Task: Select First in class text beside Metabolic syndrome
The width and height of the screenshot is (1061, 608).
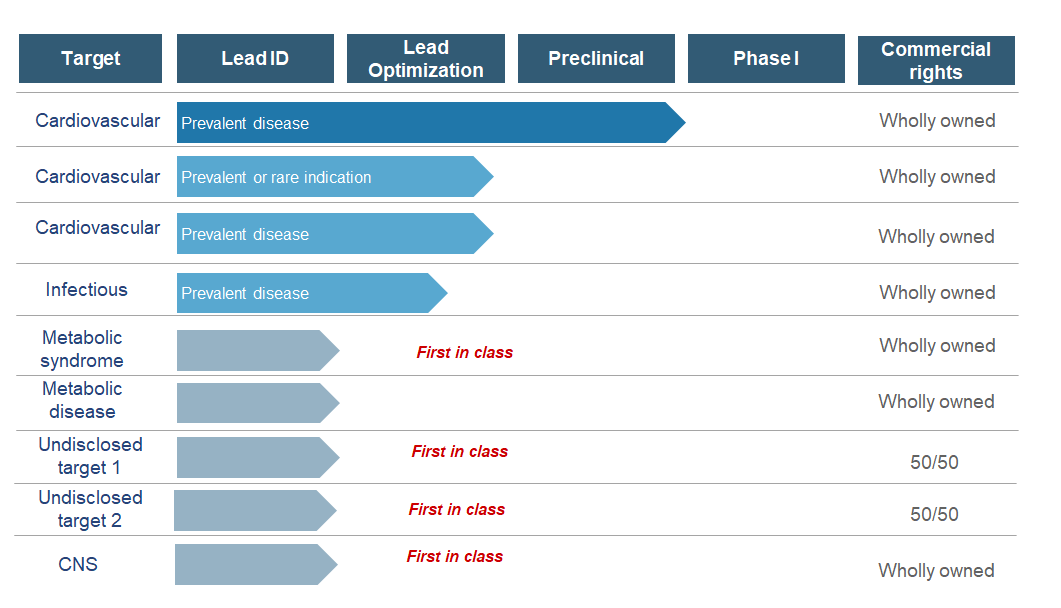Action: (x=464, y=352)
